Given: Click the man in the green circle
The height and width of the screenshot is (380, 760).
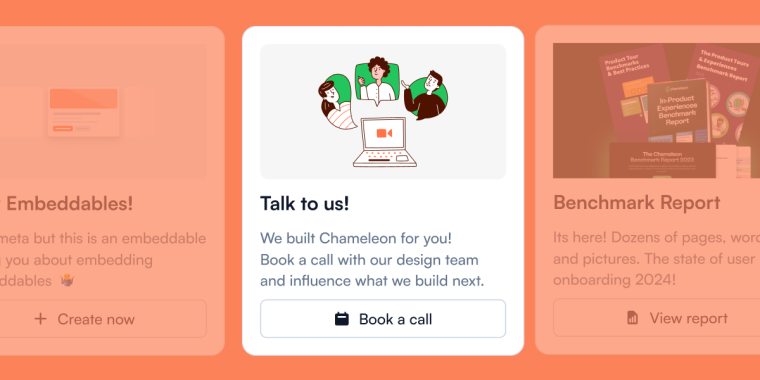Looking at the screenshot, I should 426,95.
